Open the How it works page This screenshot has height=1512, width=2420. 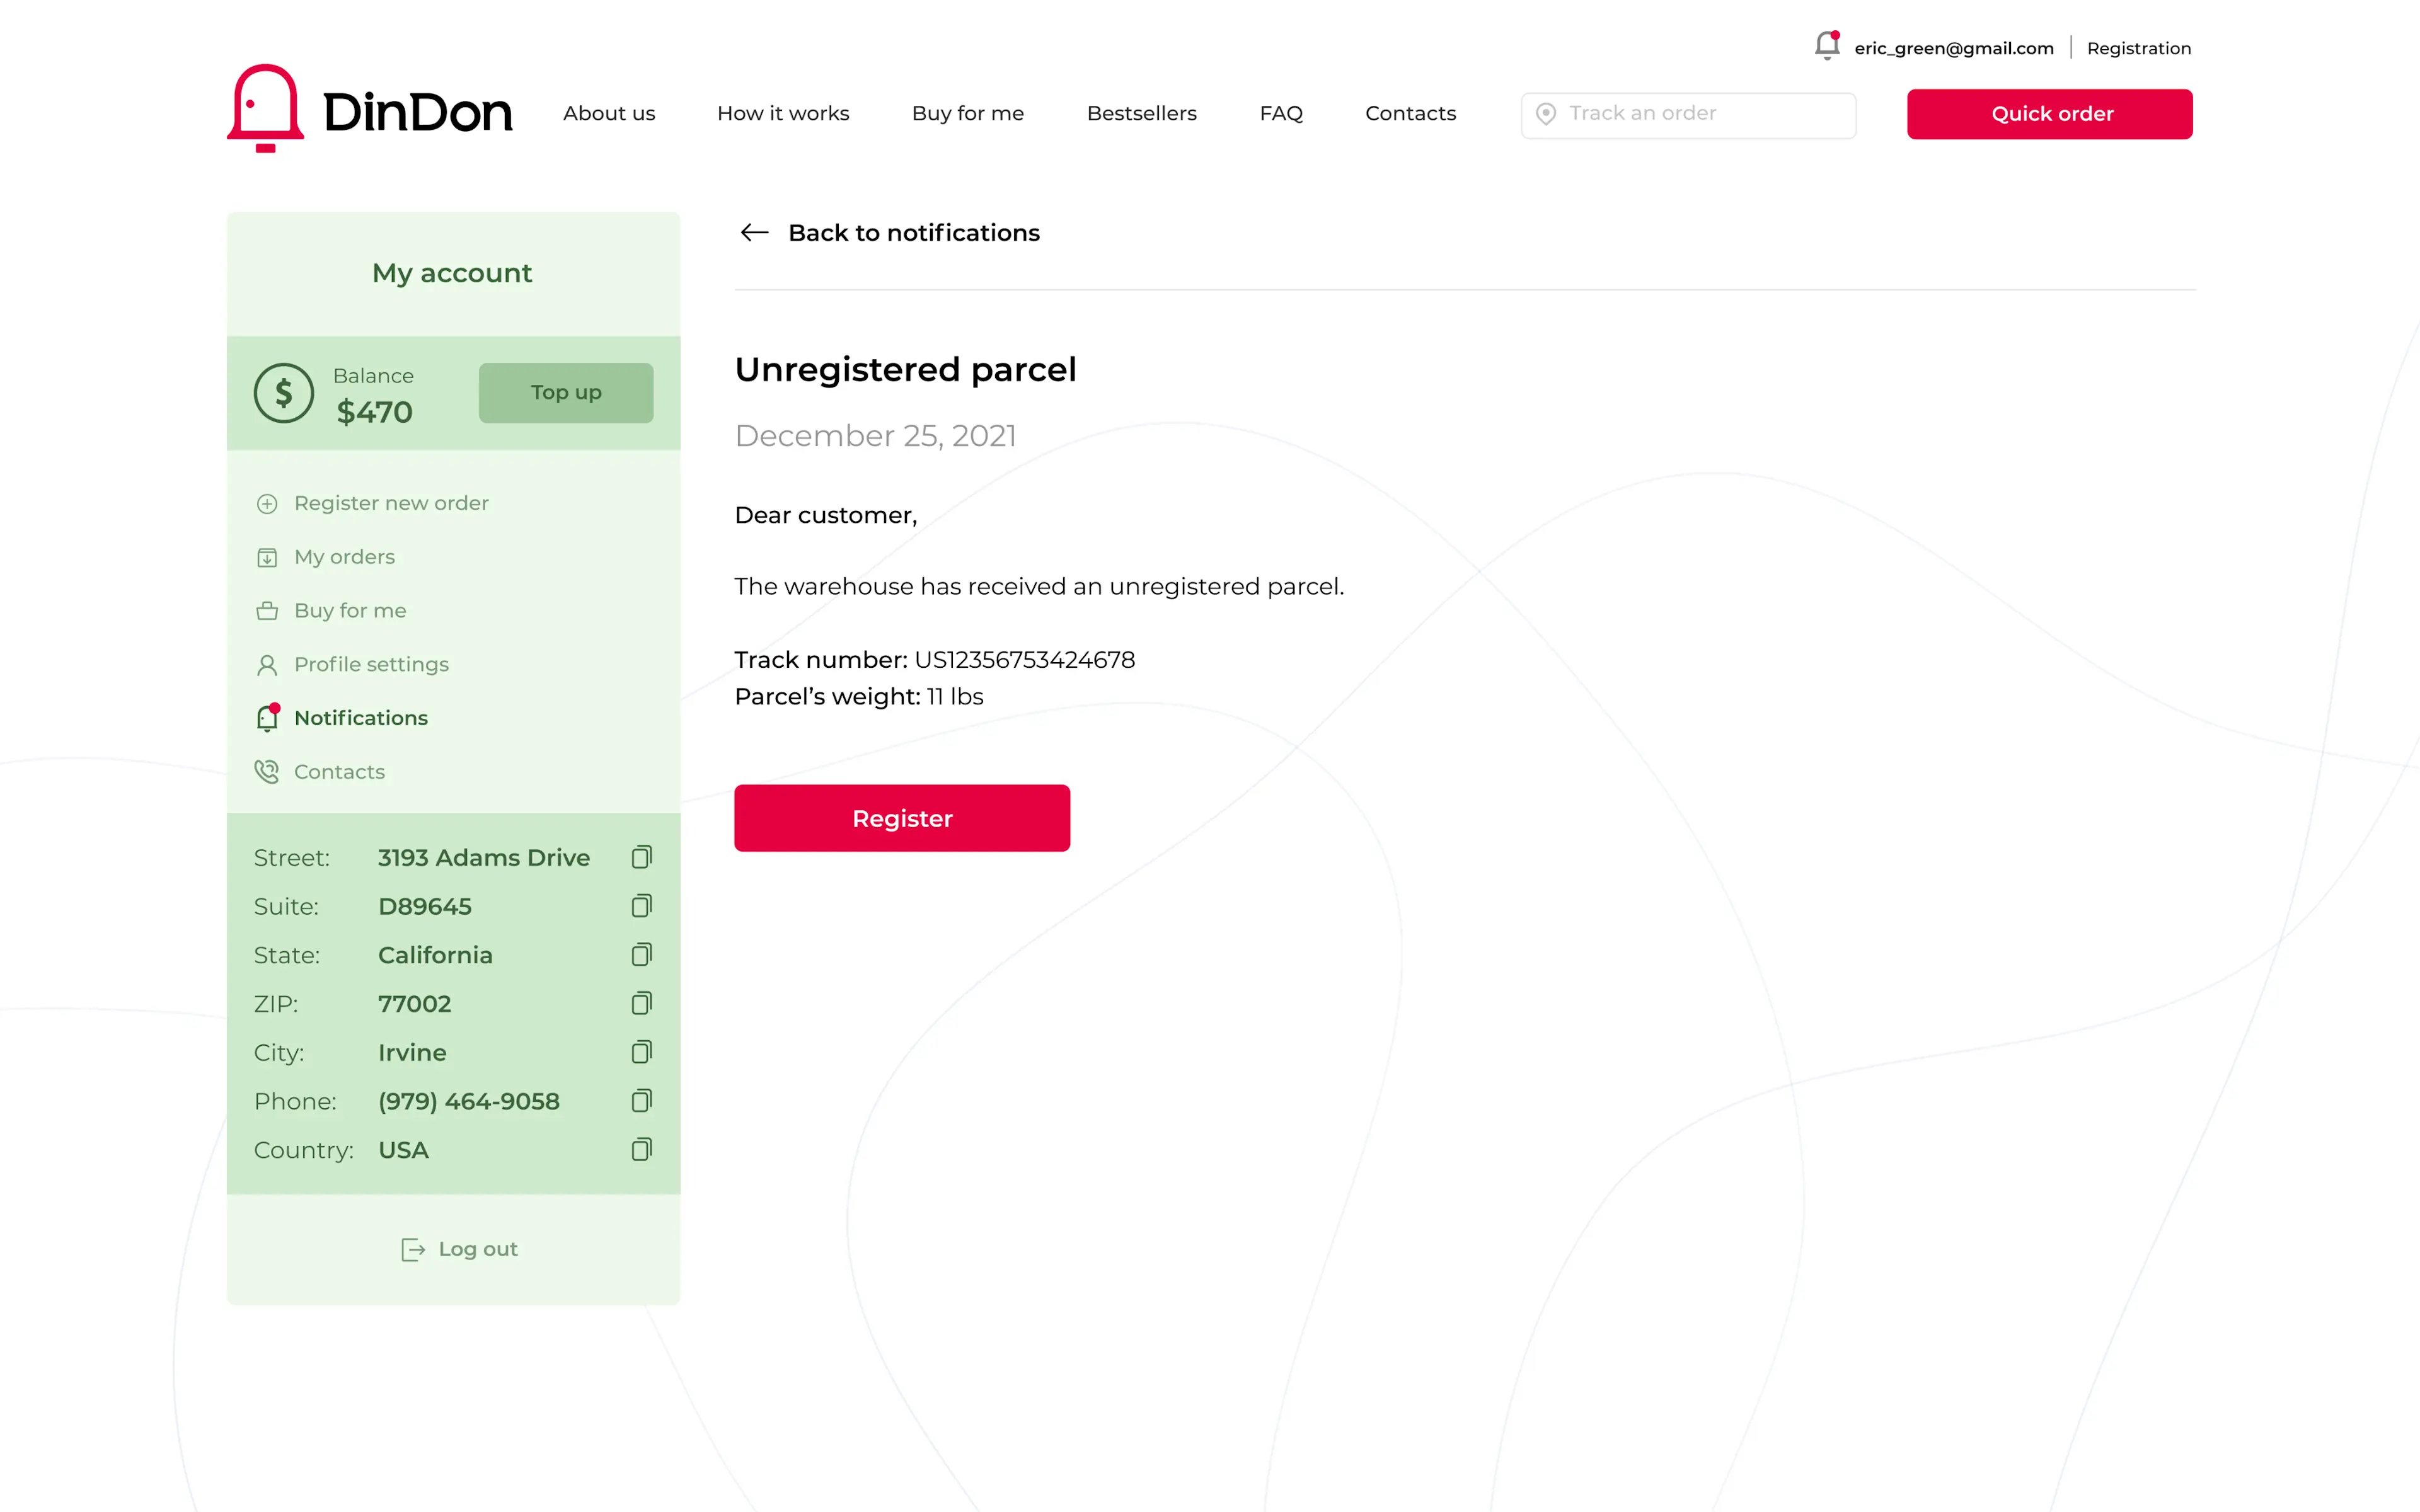pyautogui.click(x=783, y=114)
